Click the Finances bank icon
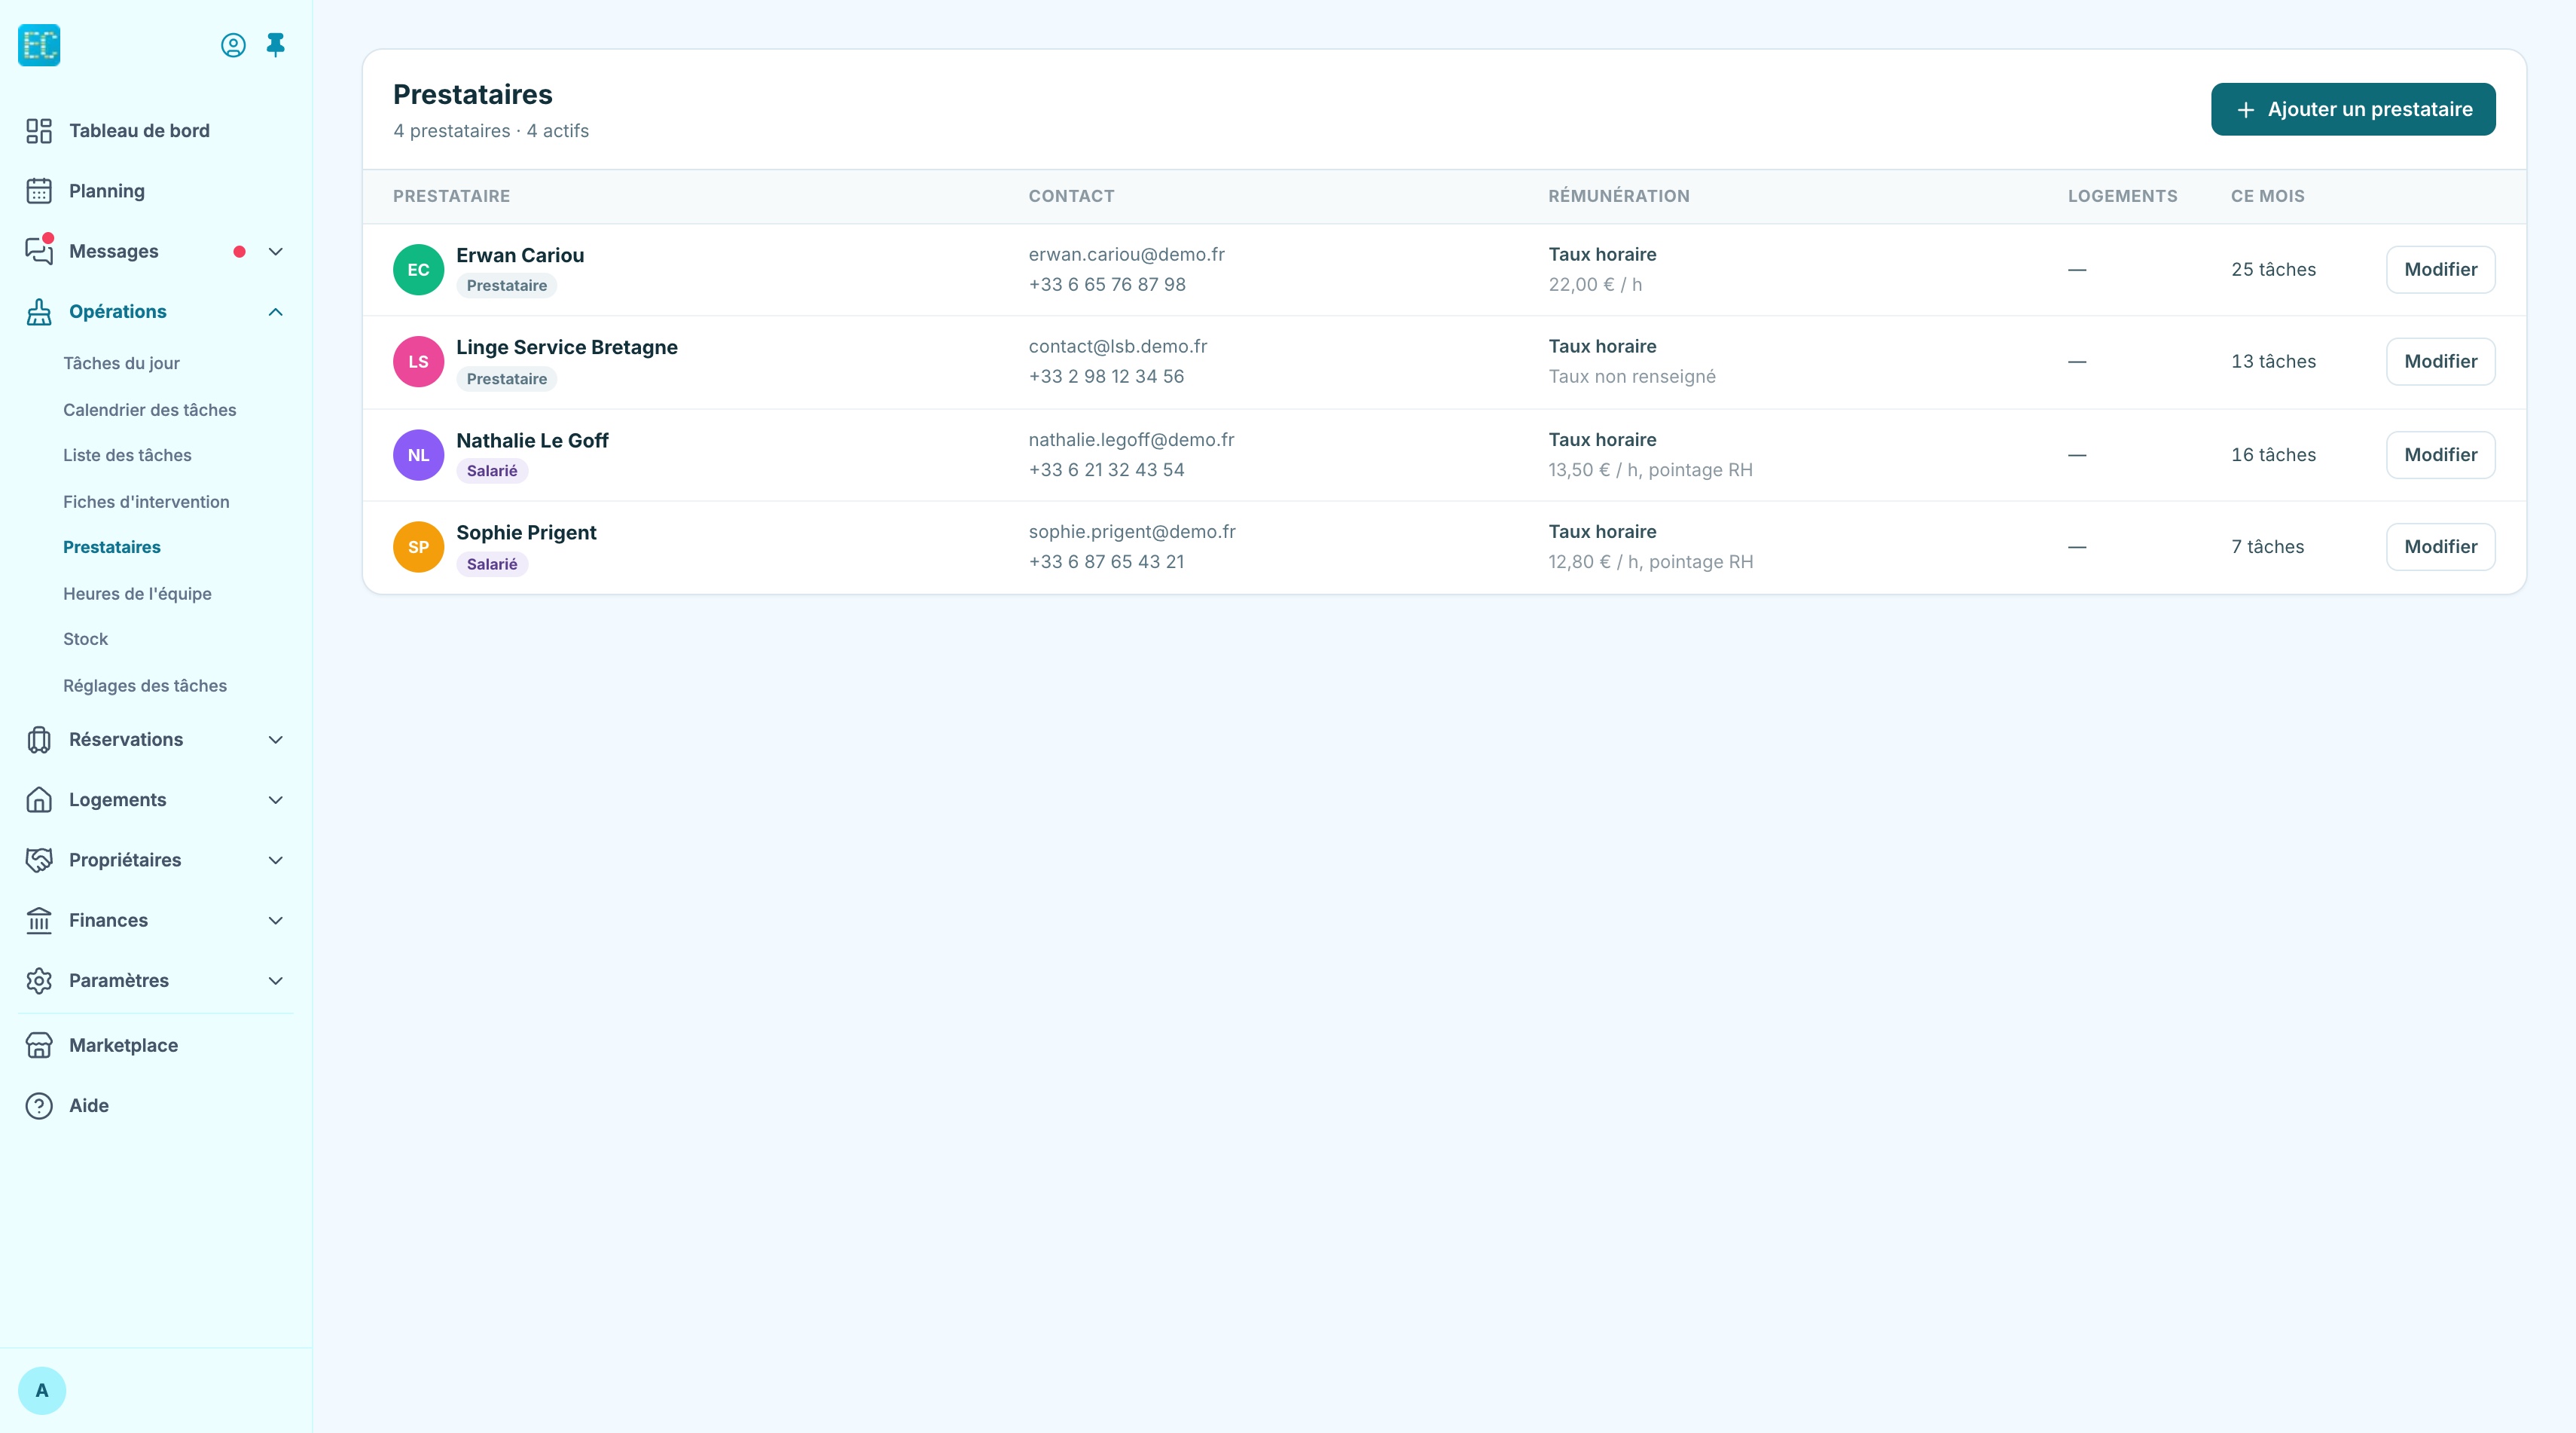The image size is (2576, 1433). 39,920
